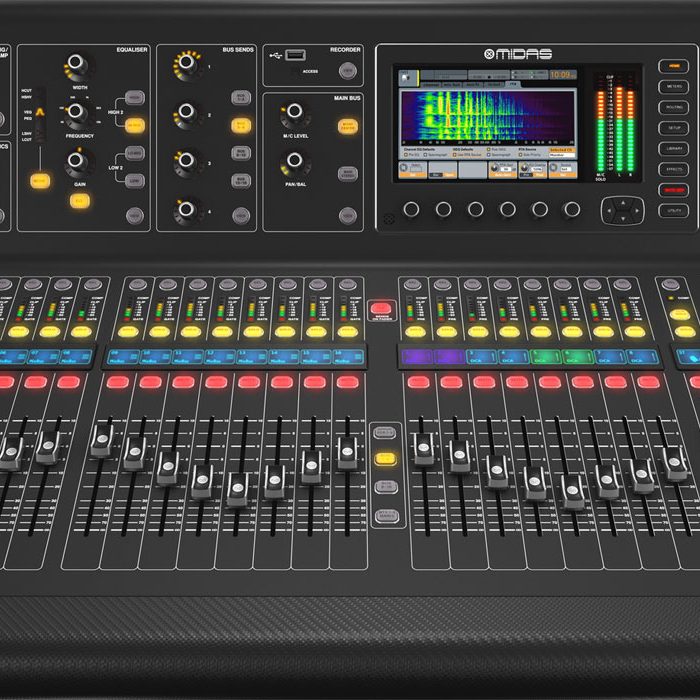Turn the equaliser WIDTH knob

76,63
